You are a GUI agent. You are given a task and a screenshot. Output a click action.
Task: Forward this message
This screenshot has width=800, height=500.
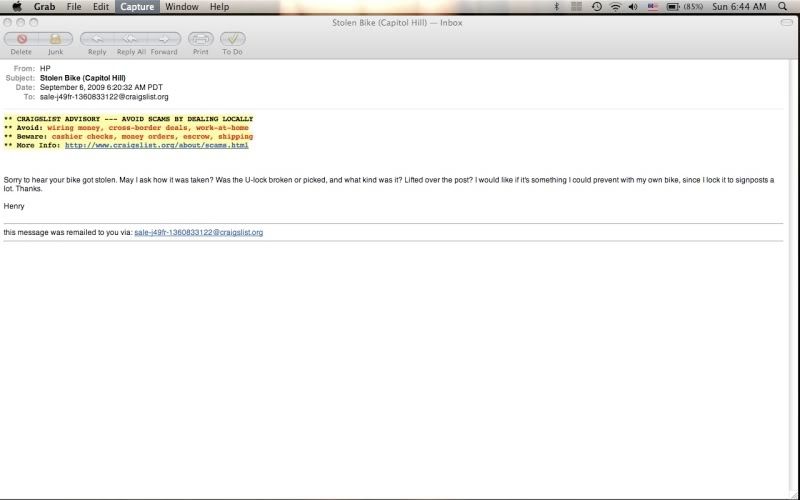164,39
